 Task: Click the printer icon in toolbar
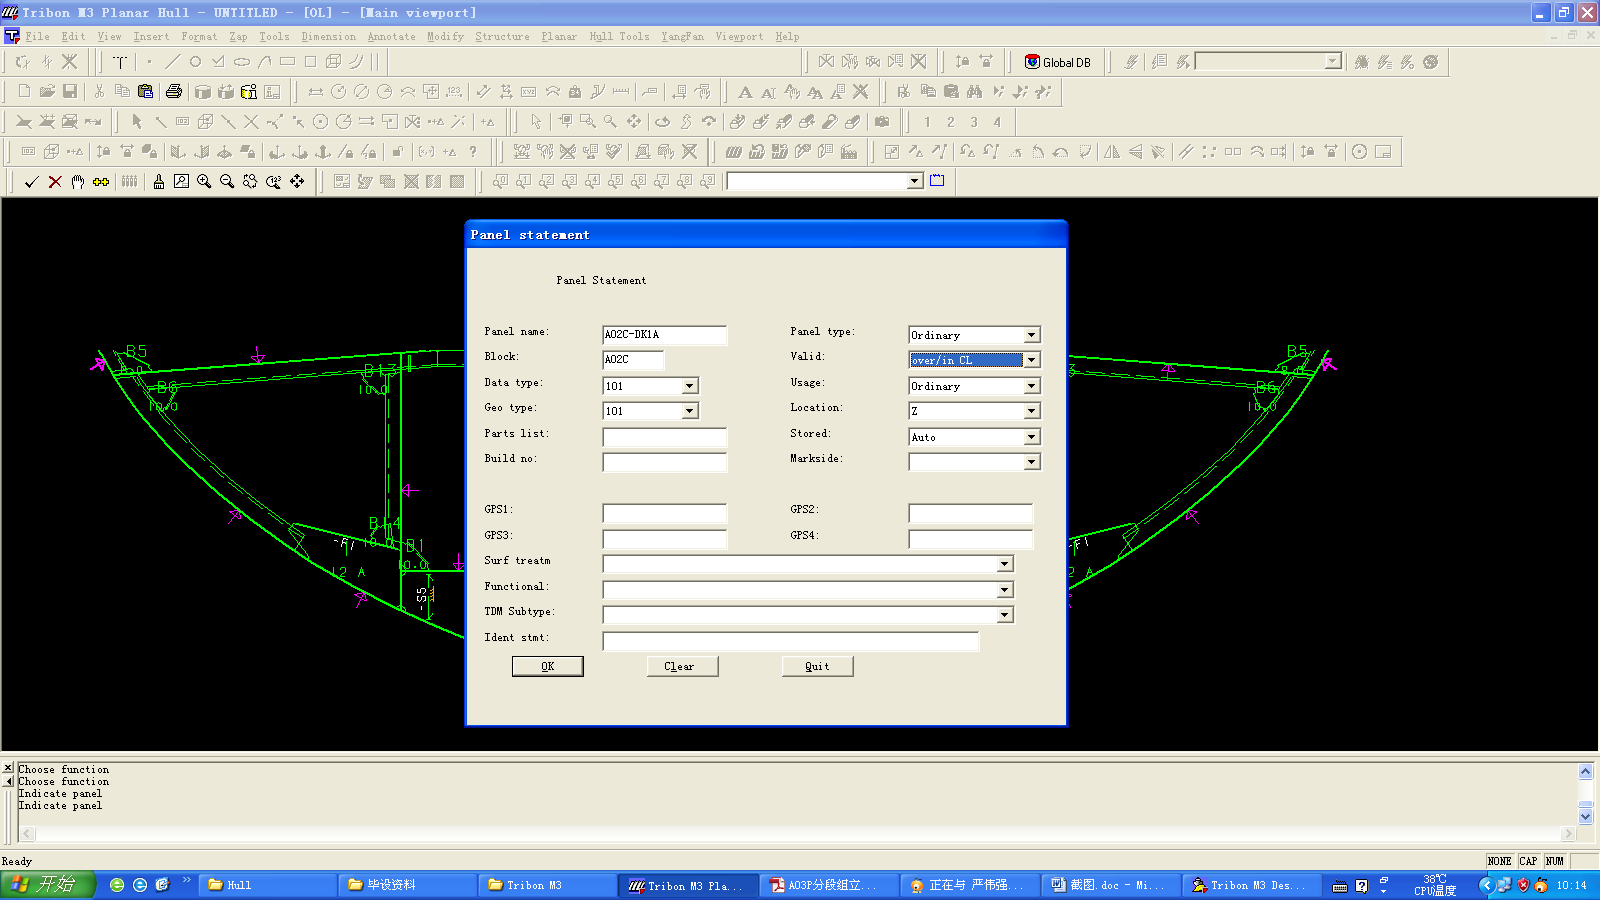click(x=174, y=92)
